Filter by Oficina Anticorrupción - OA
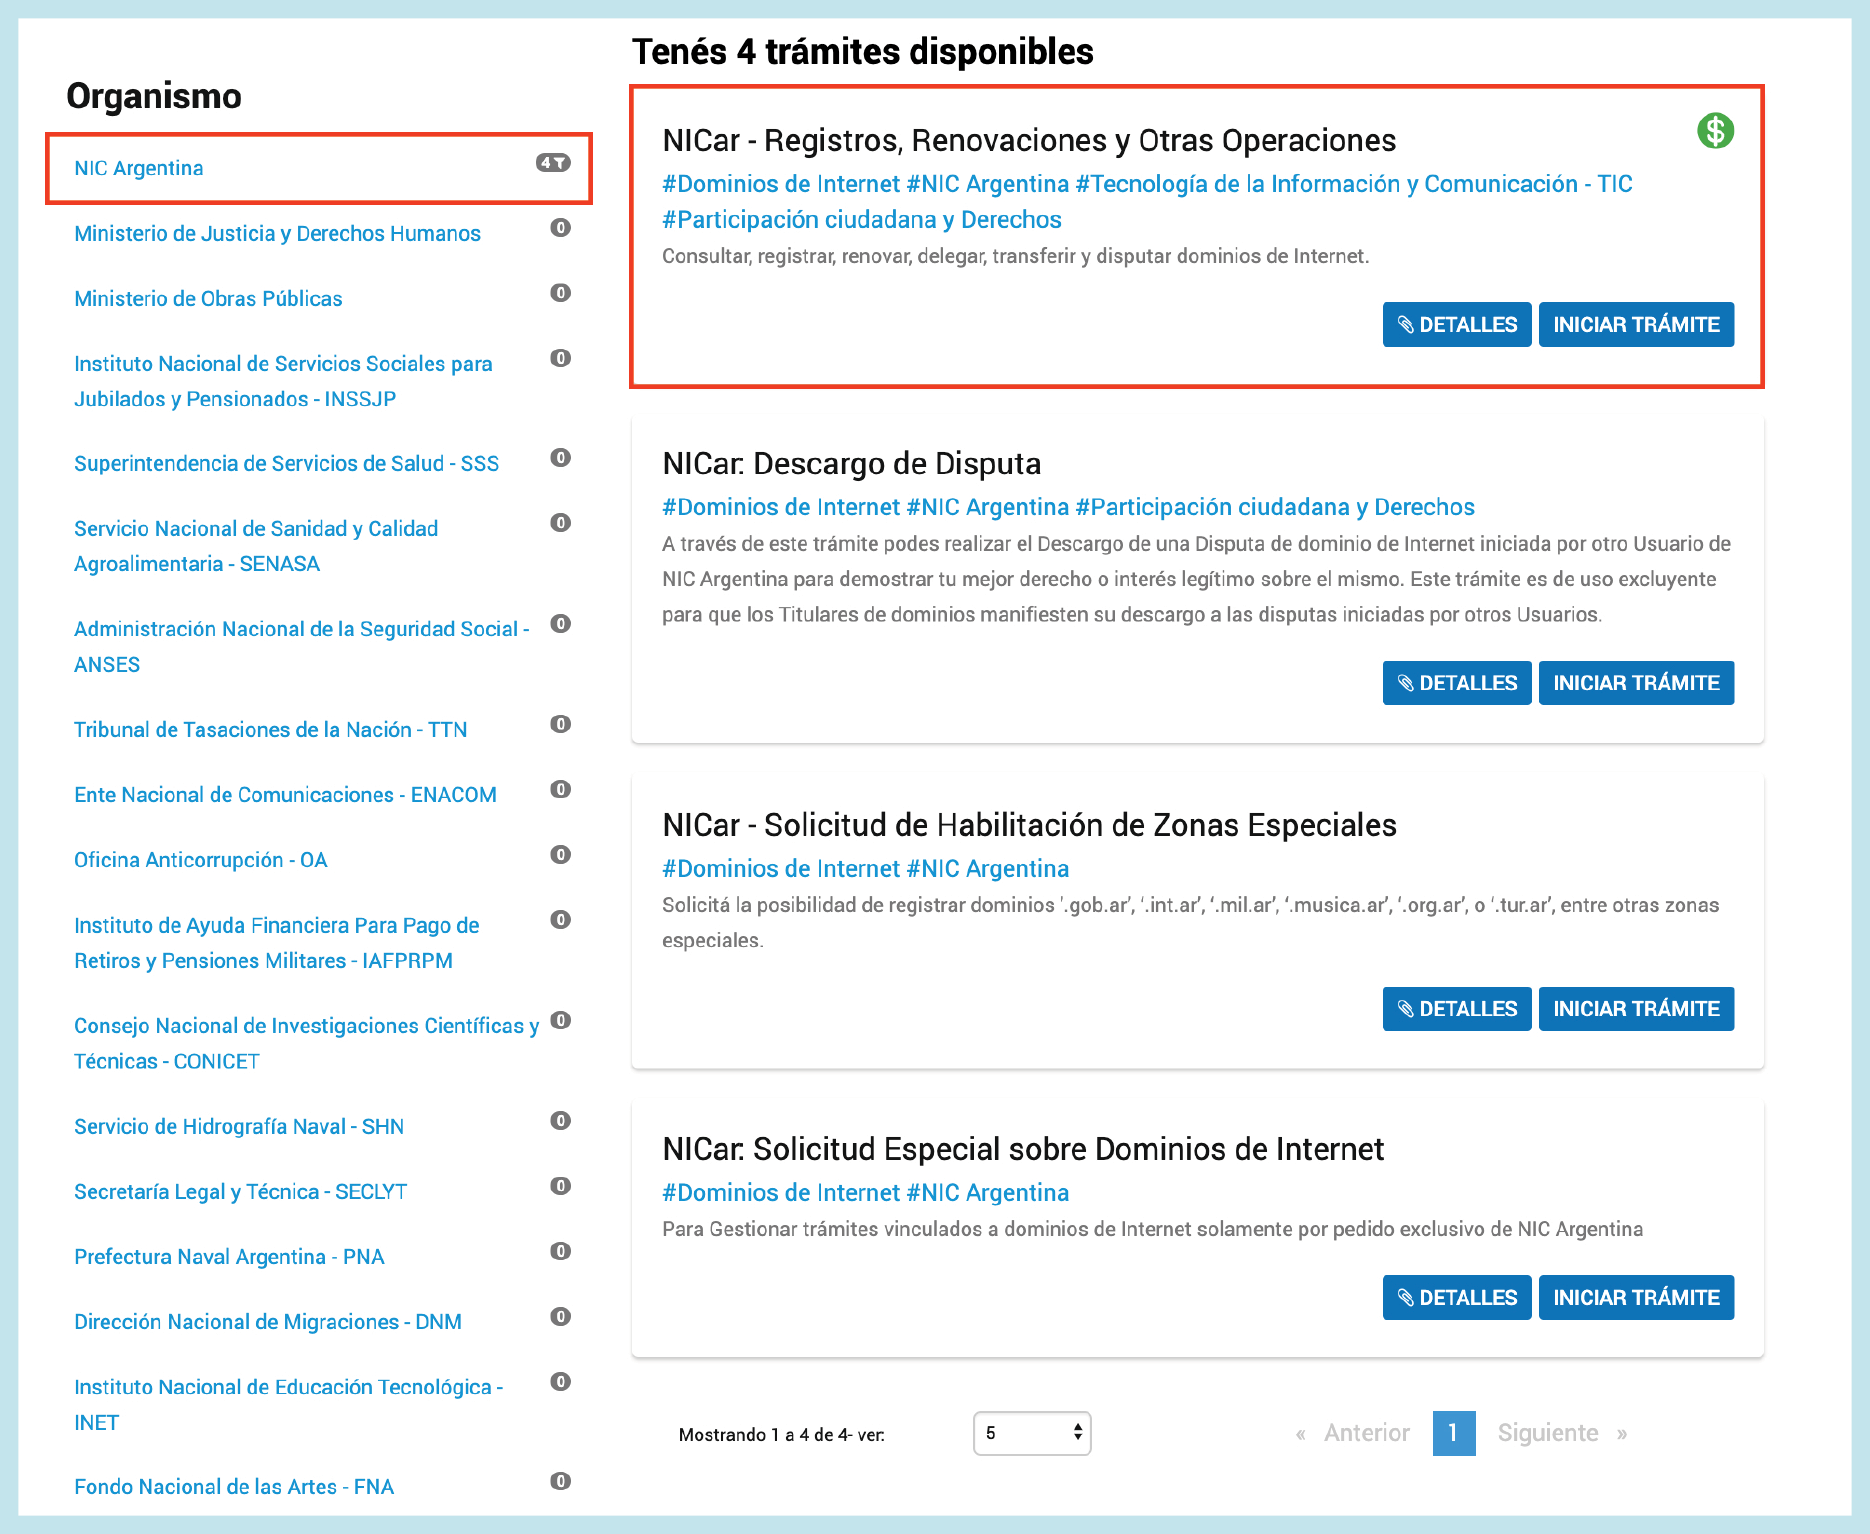This screenshot has width=1870, height=1534. 201,860
